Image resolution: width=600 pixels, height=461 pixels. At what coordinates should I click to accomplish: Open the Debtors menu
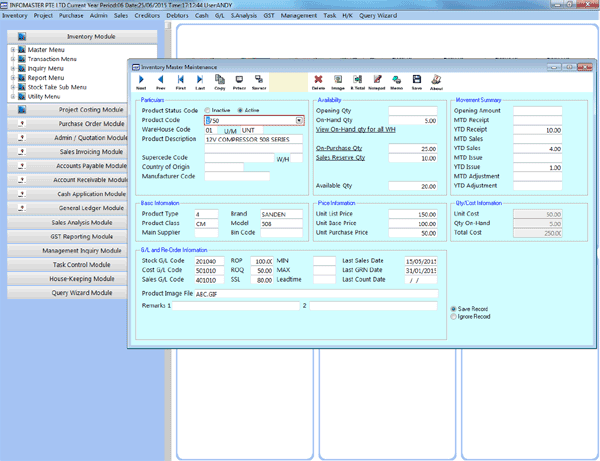click(176, 16)
